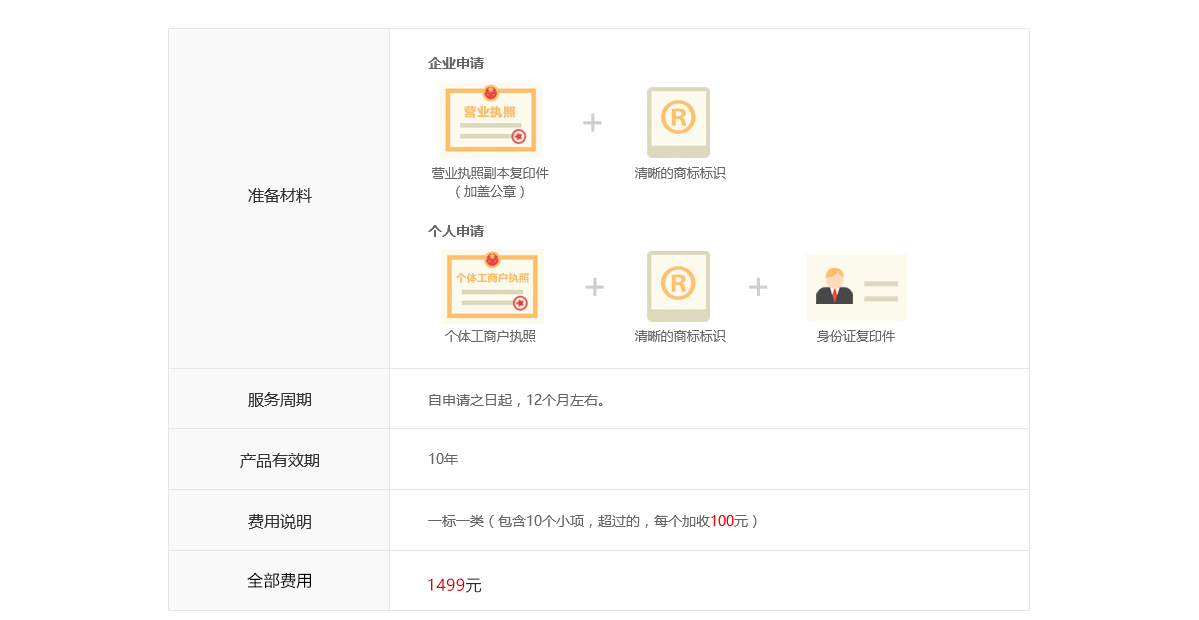Click the trademark icon under 个人申请
This screenshot has height=620, width=1199.
pyautogui.click(x=678, y=286)
